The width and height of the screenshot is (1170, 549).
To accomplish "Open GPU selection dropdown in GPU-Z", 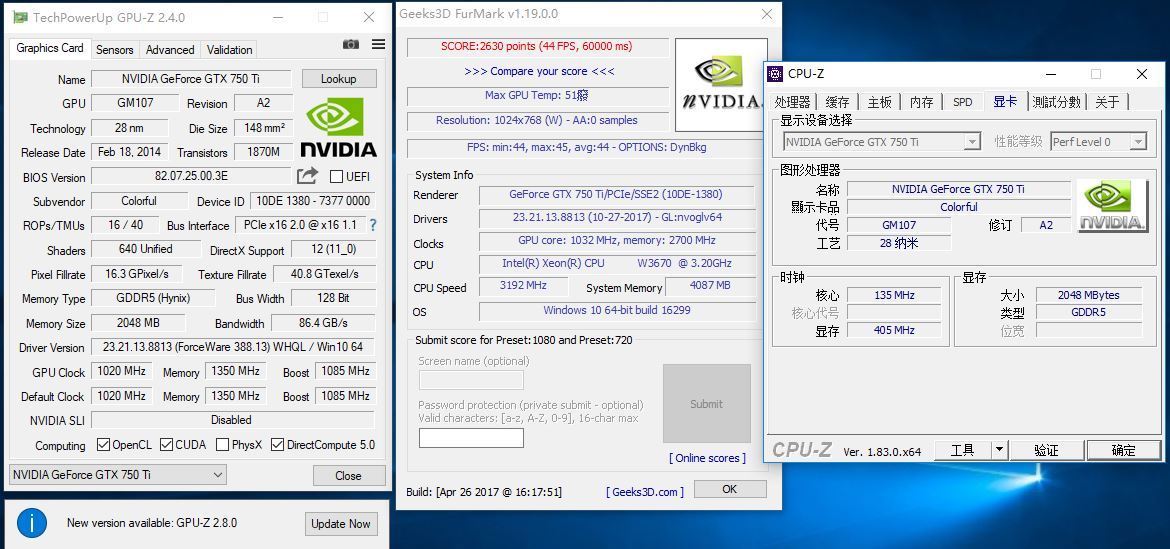I will (118, 474).
